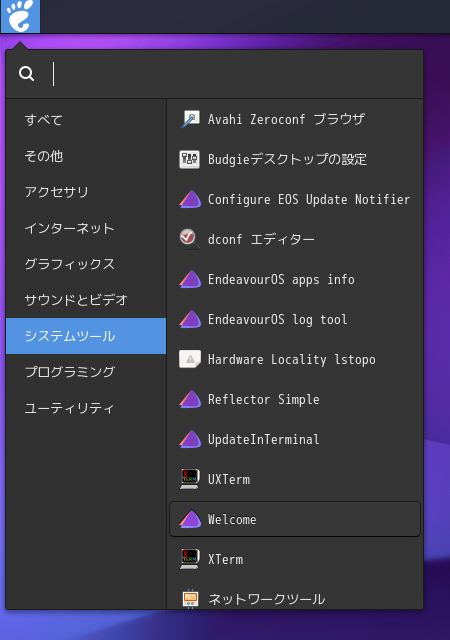Viewport: 450px width, 640px height.
Task: Click the Hardware Locality lstopo icon
Action: 190,359
